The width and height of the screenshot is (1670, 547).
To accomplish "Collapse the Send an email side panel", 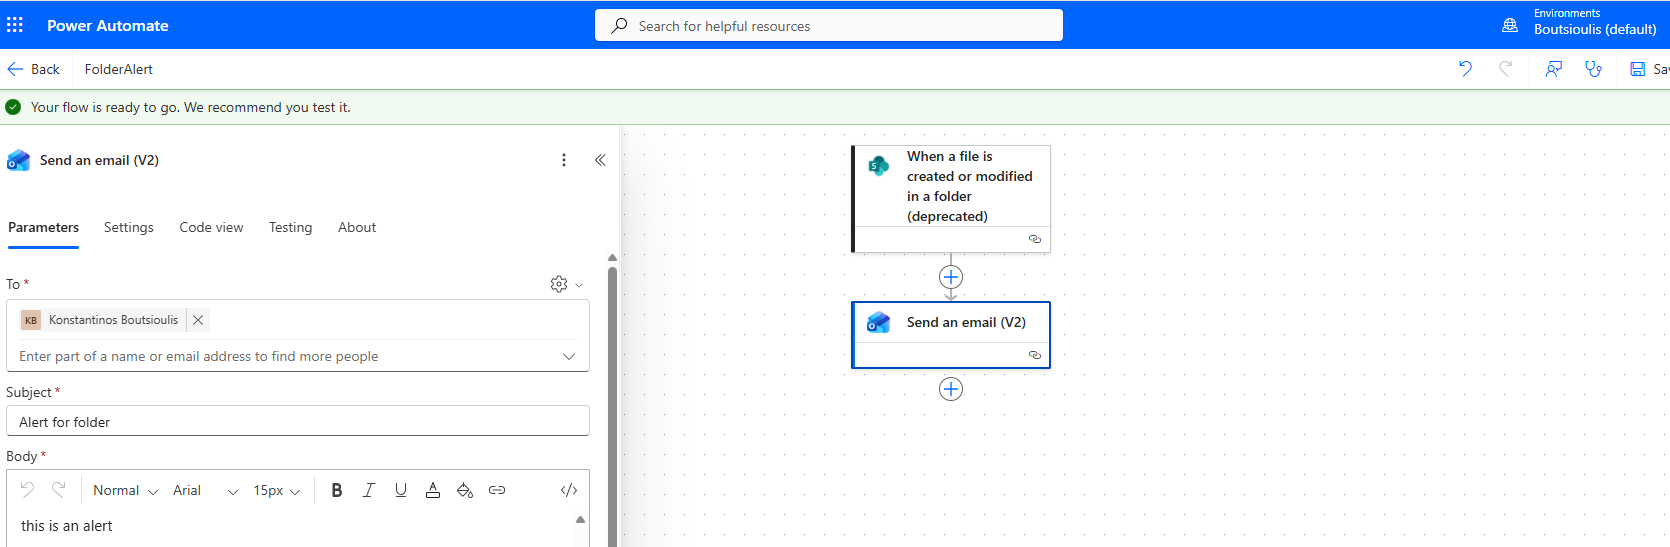I will [600, 160].
